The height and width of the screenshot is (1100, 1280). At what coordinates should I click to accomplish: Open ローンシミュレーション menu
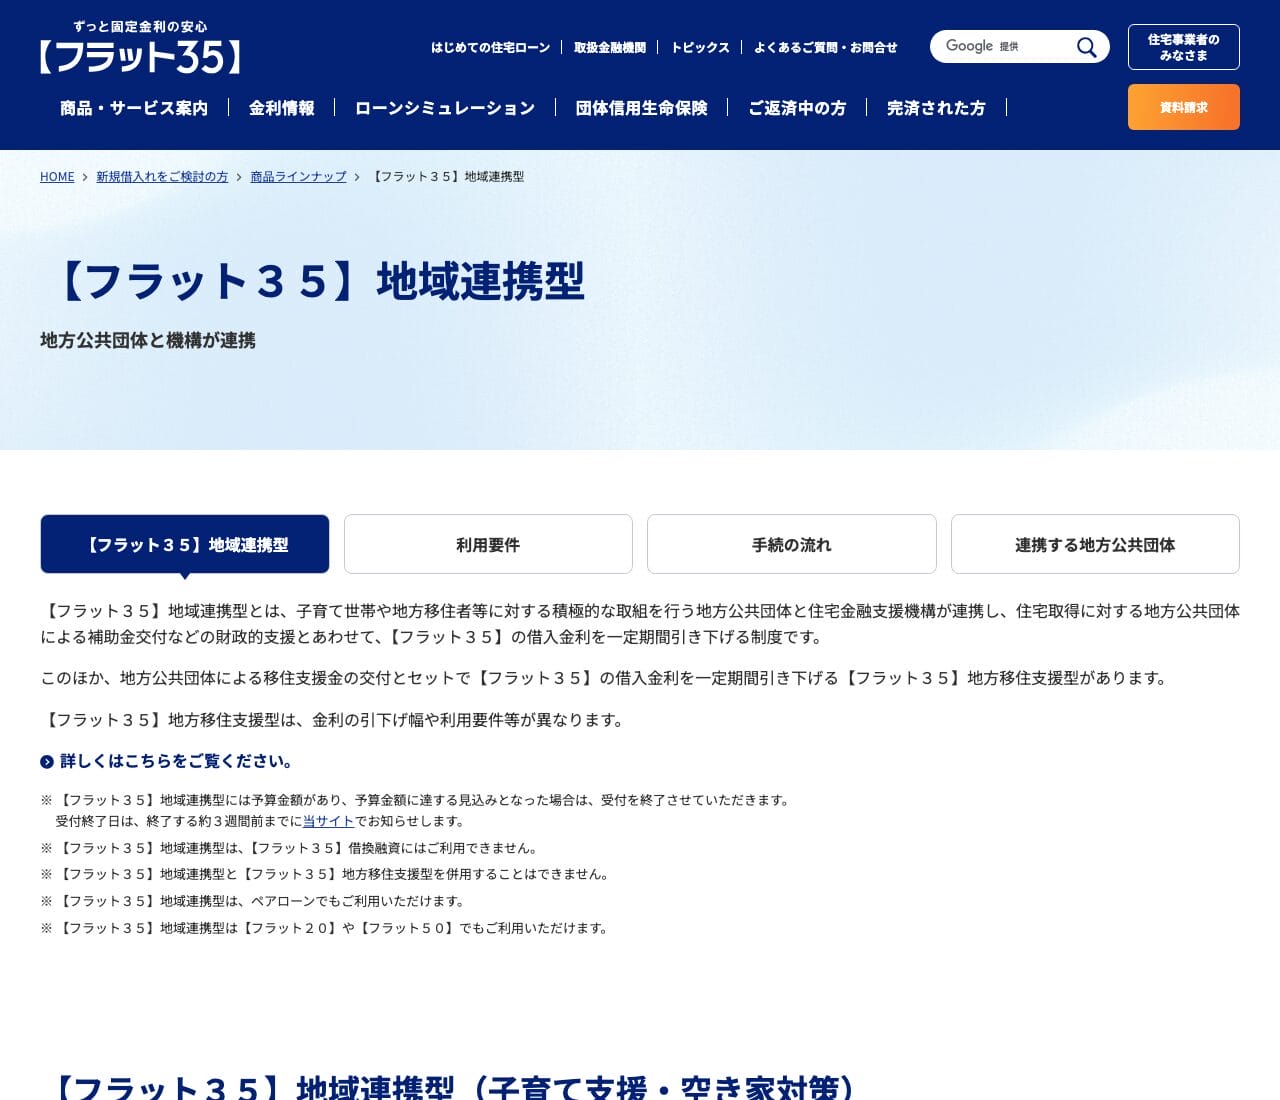(x=445, y=108)
